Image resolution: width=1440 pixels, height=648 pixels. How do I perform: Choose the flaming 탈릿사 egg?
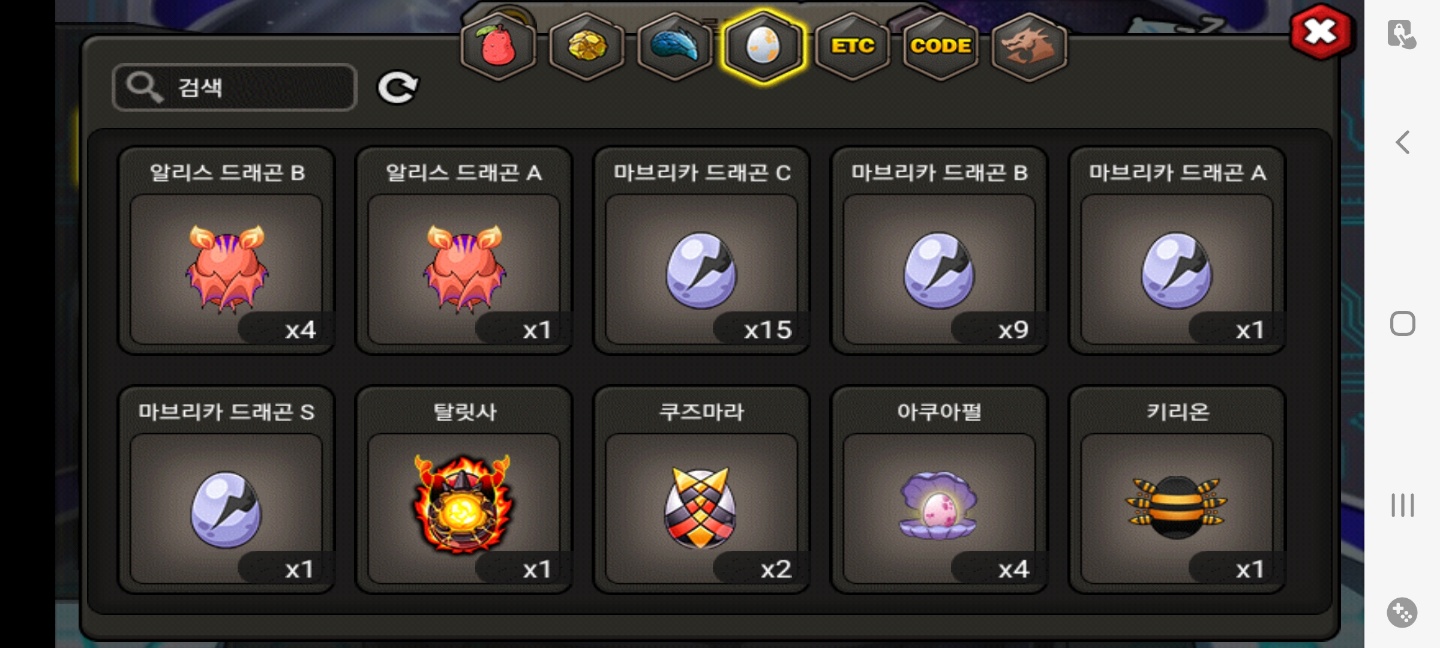tap(464, 490)
